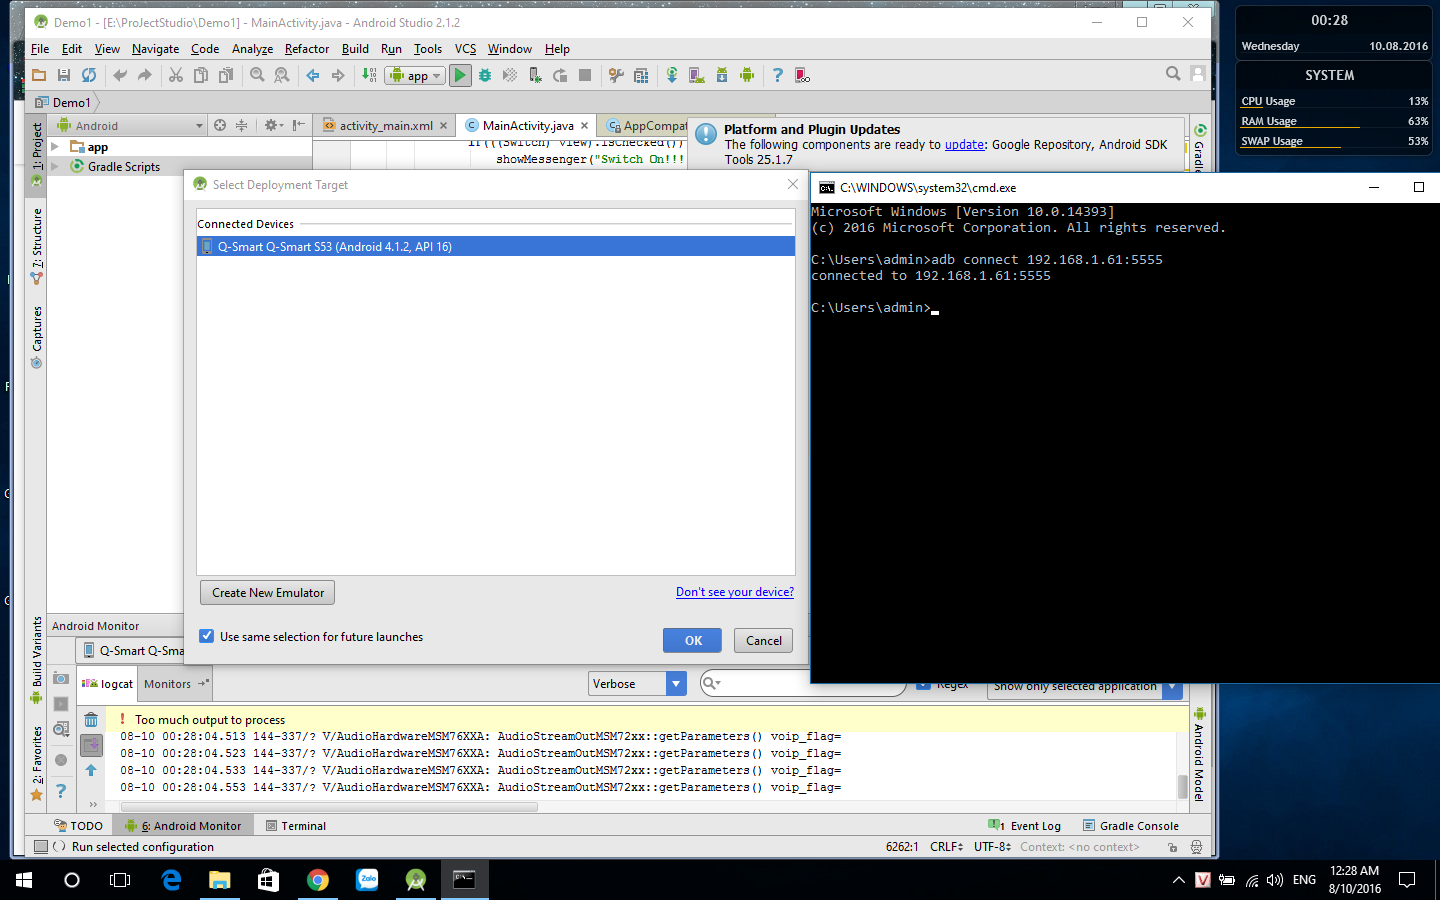
Task: Click the Redo arrow toolbar icon
Action: click(x=145, y=75)
